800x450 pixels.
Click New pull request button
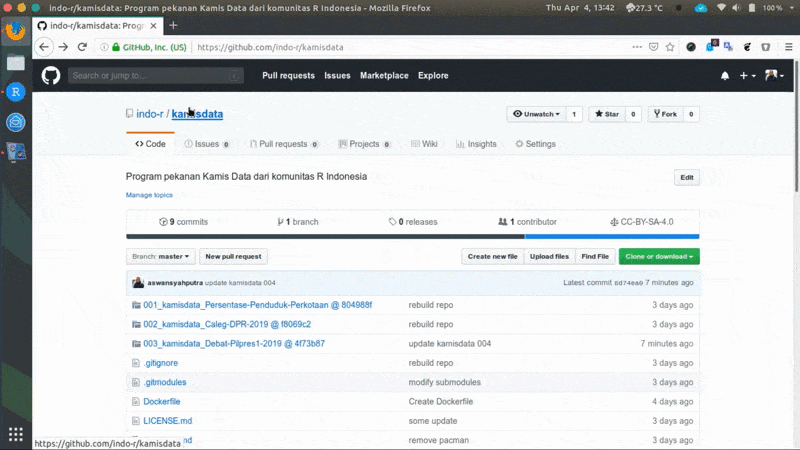[x=233, y=257]
